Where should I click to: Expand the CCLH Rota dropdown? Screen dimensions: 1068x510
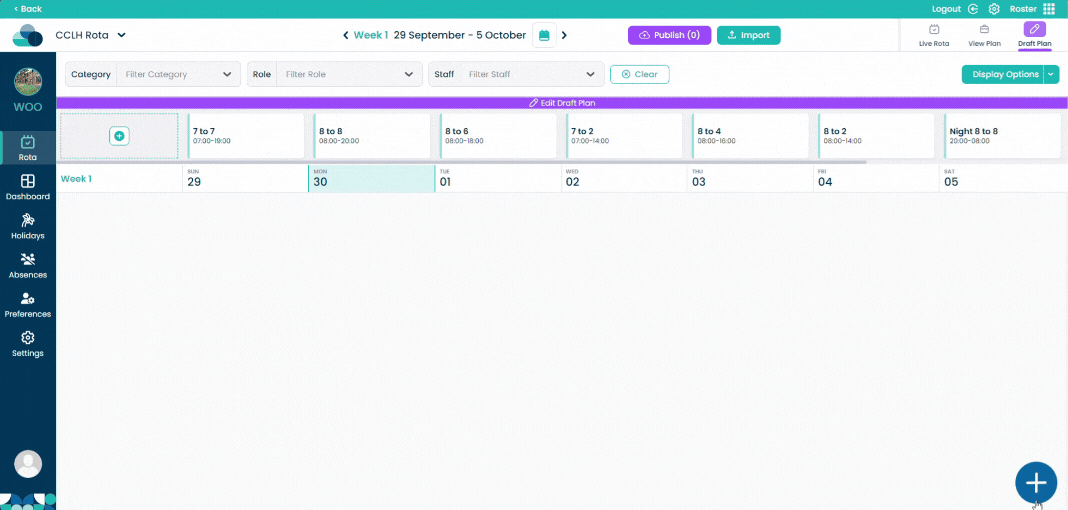coord(121,35)
